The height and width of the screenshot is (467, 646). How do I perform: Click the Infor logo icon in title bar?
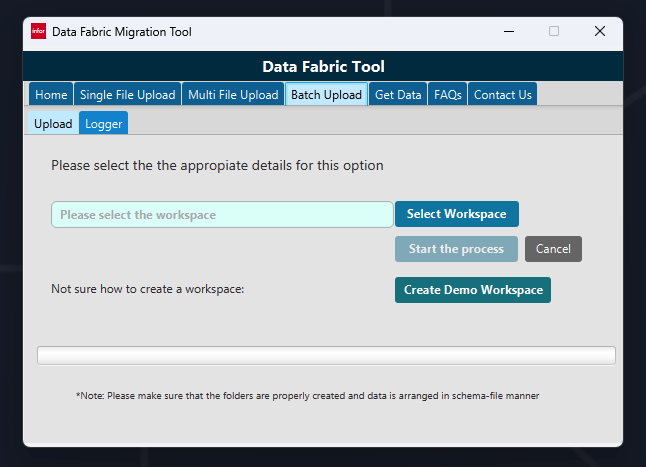[38, 31]
